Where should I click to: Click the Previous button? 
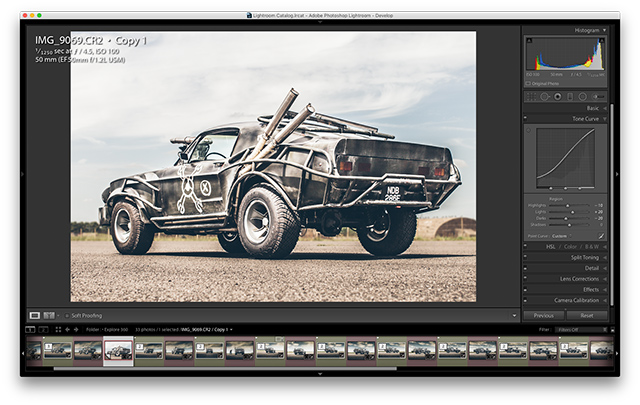543,315
